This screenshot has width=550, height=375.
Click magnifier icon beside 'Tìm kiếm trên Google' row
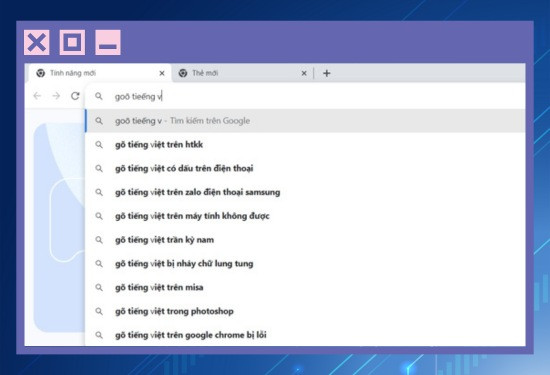(99, 121)
